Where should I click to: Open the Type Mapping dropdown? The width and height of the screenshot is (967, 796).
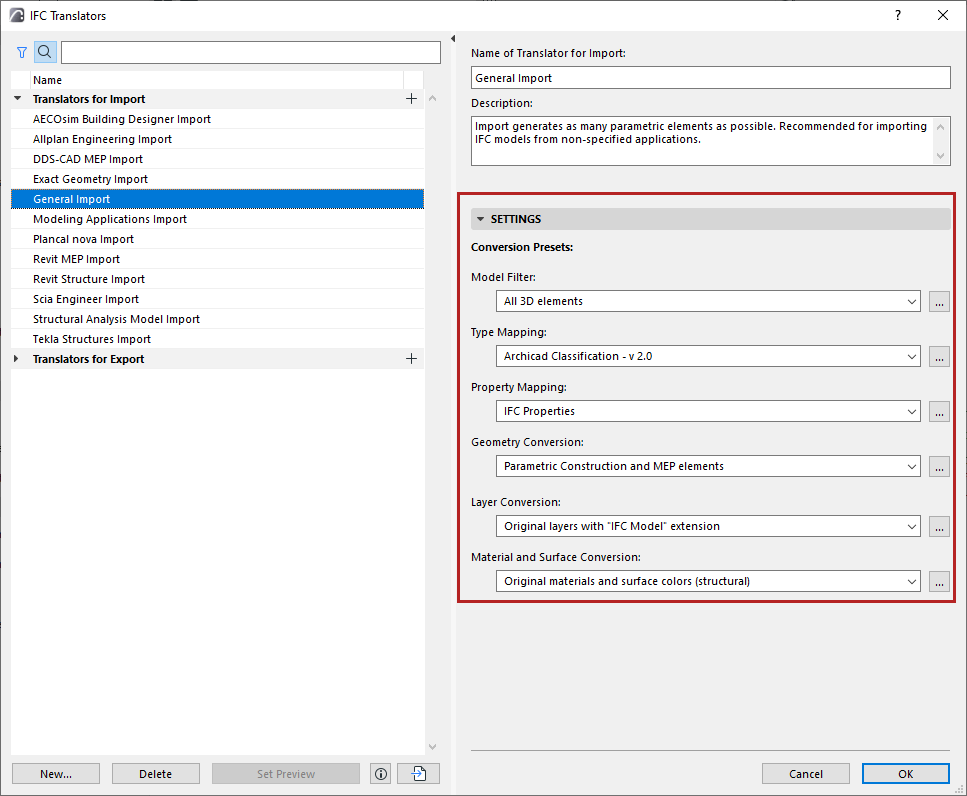click(x=708, y=356)
